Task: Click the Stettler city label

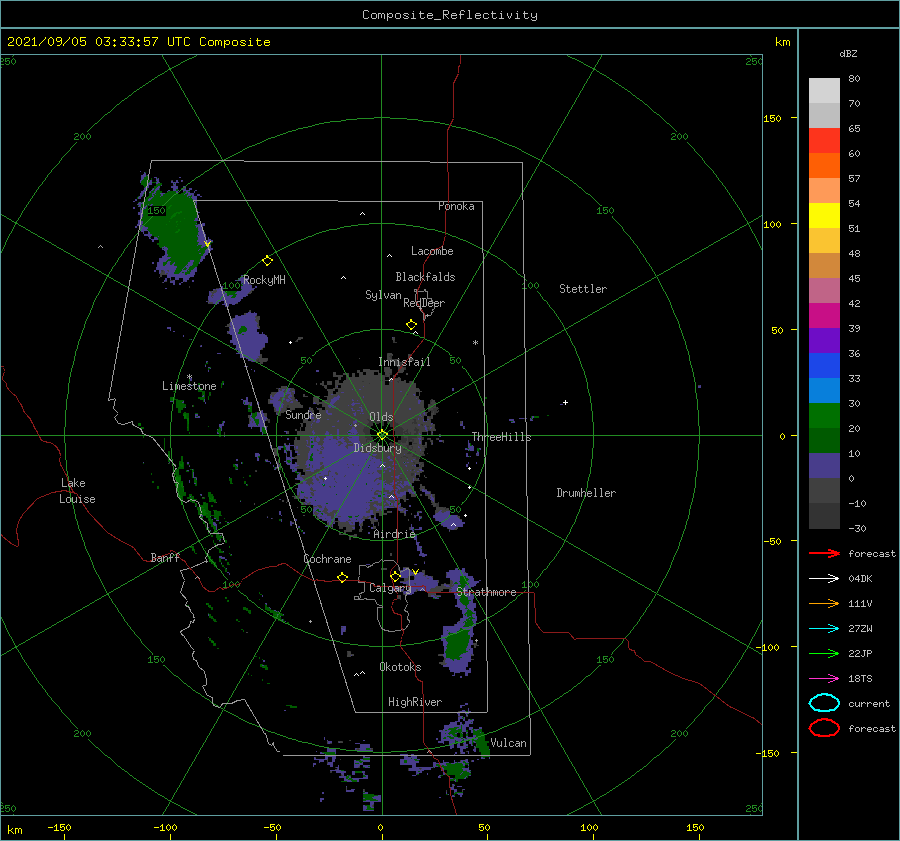Action: tap(583, 289)
